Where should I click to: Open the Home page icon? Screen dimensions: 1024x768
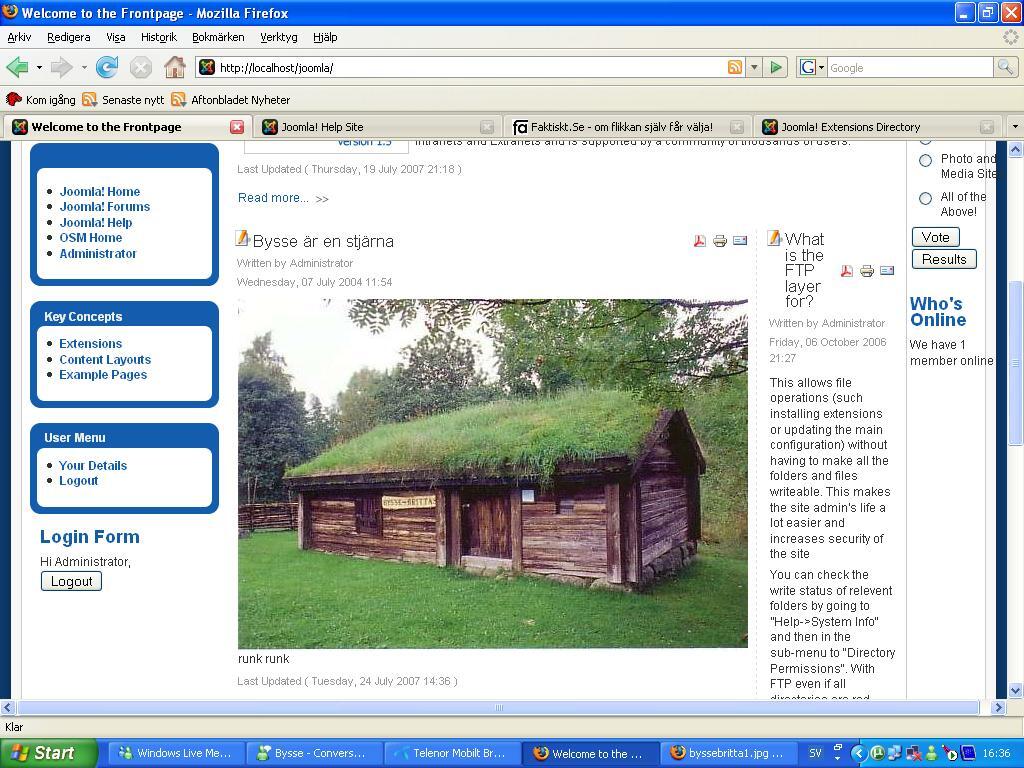point(174,67)
